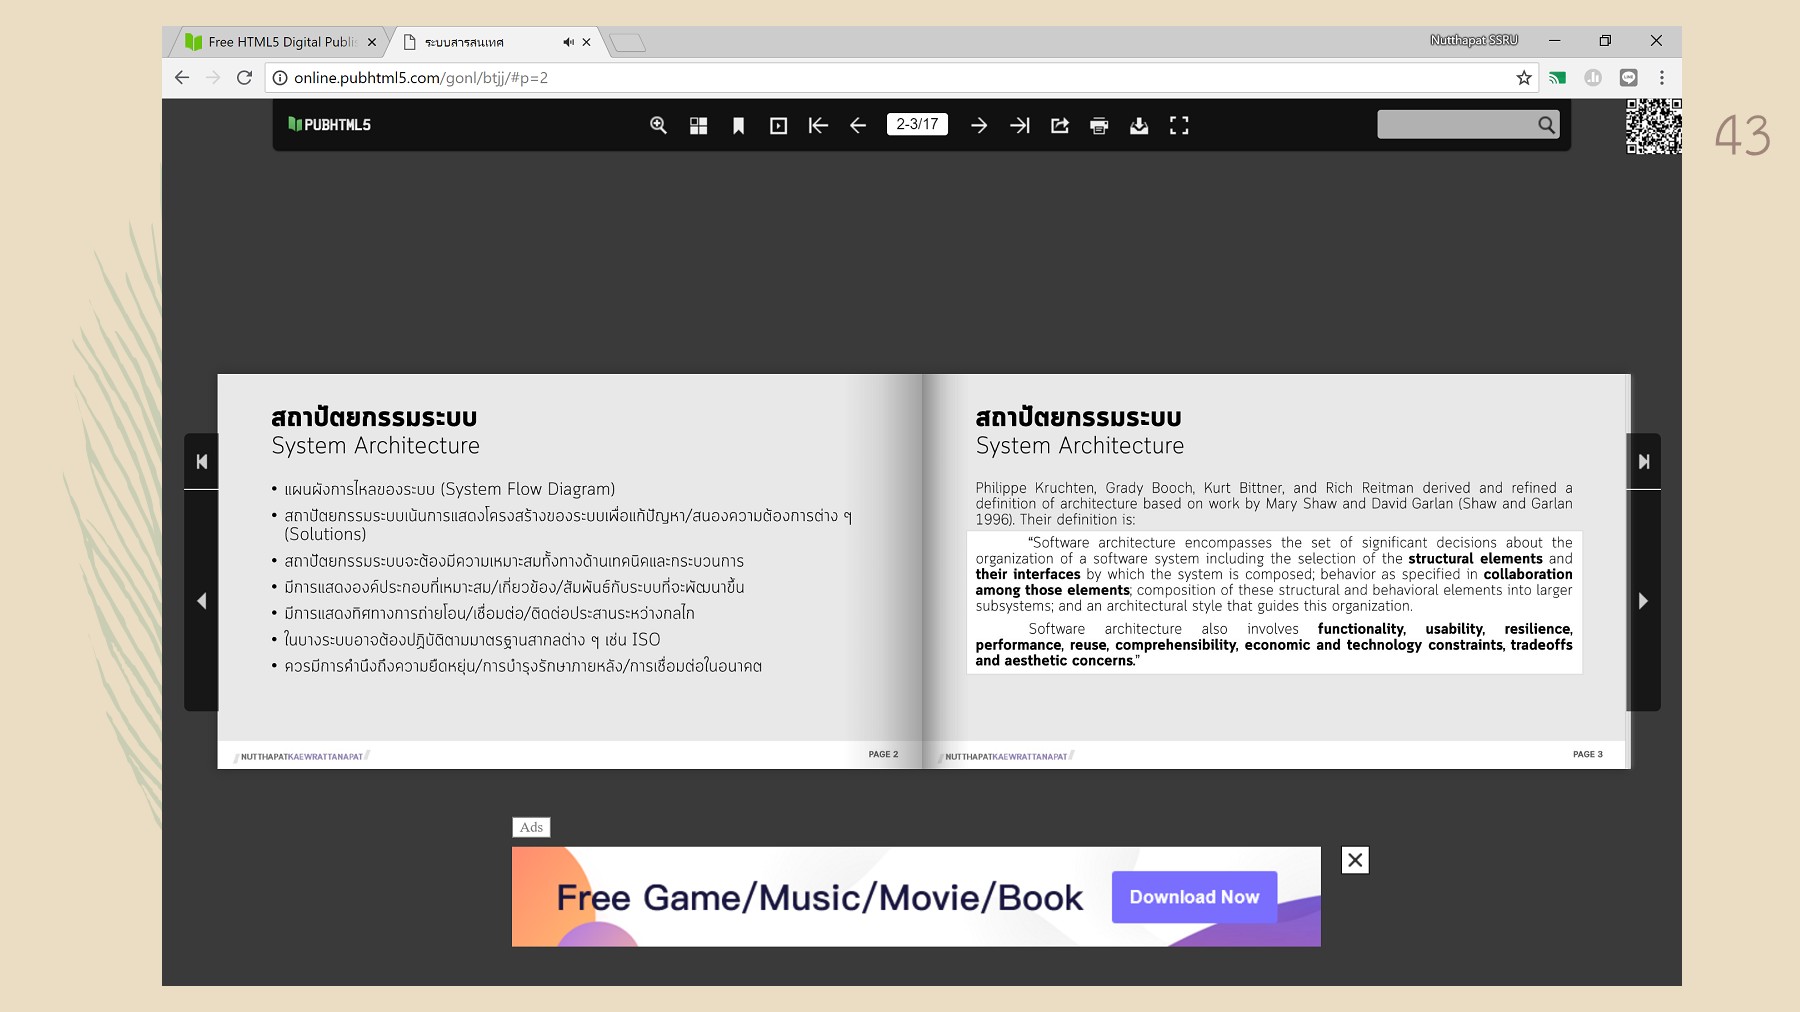Viewport: 1800px width, 1012px height.
Task: Share the publication
Action: (x=1059, y=125)
